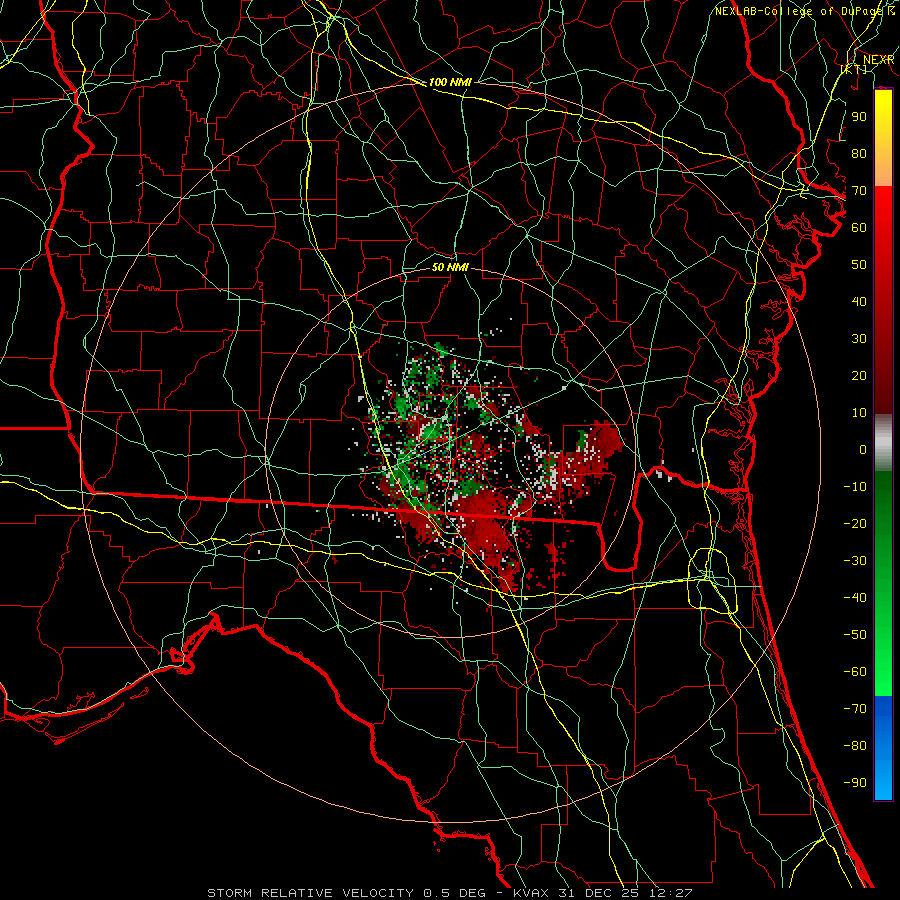Click the "-70" scale label

coord(855,708)
